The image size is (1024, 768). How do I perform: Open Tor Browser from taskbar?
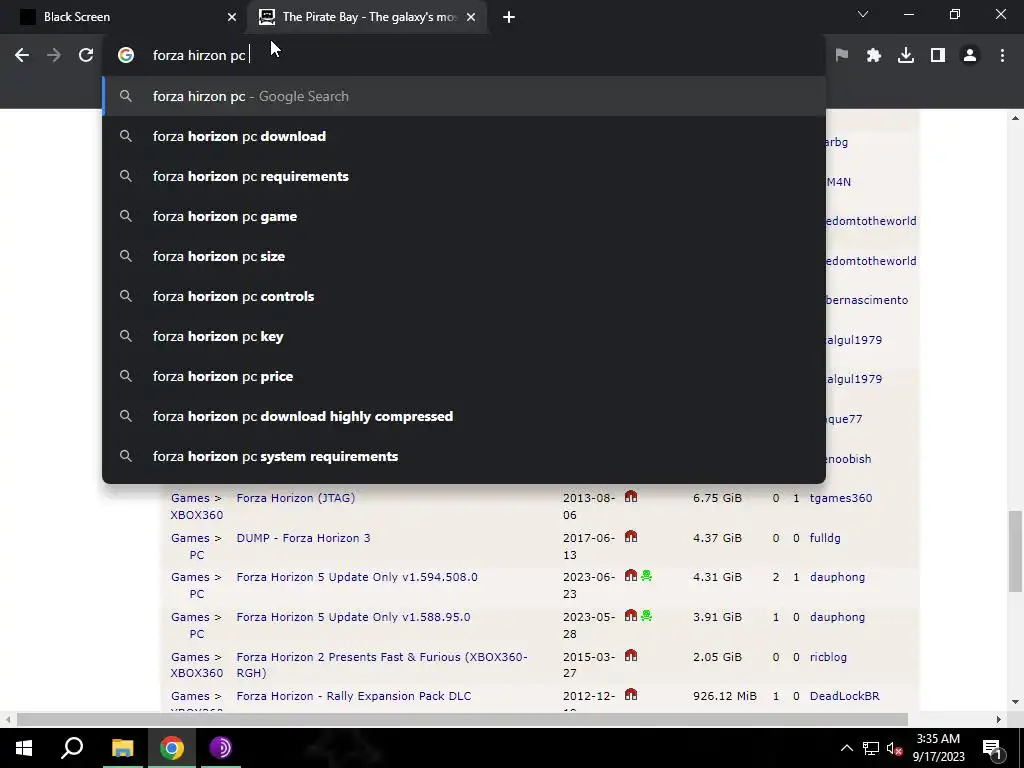221,748
